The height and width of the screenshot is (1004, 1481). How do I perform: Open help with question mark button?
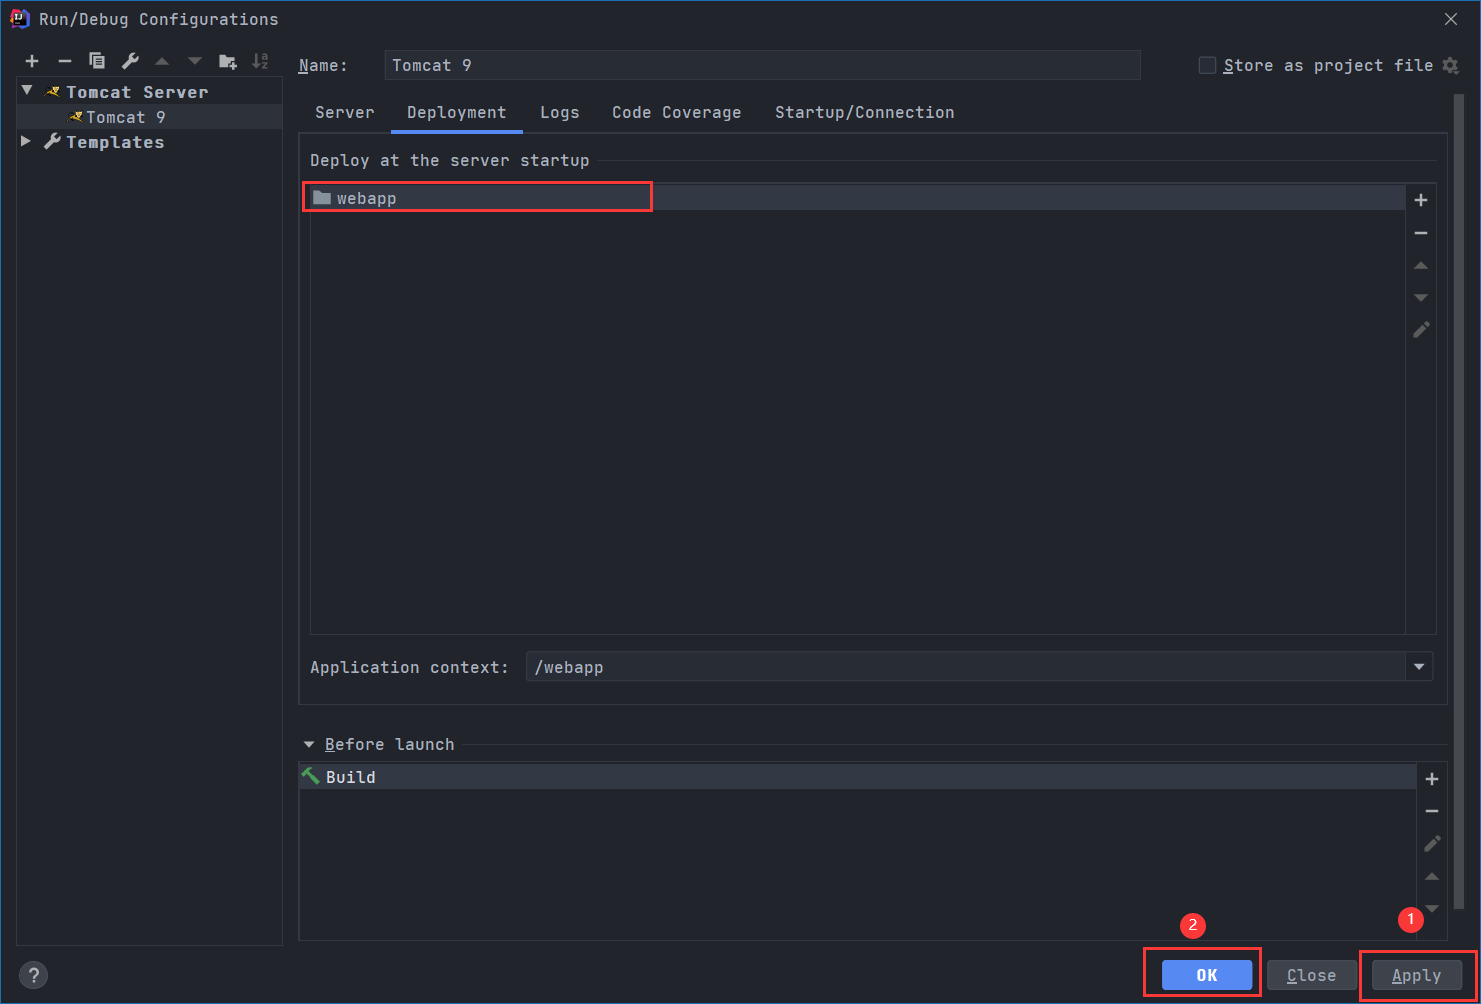click(33, 975)
